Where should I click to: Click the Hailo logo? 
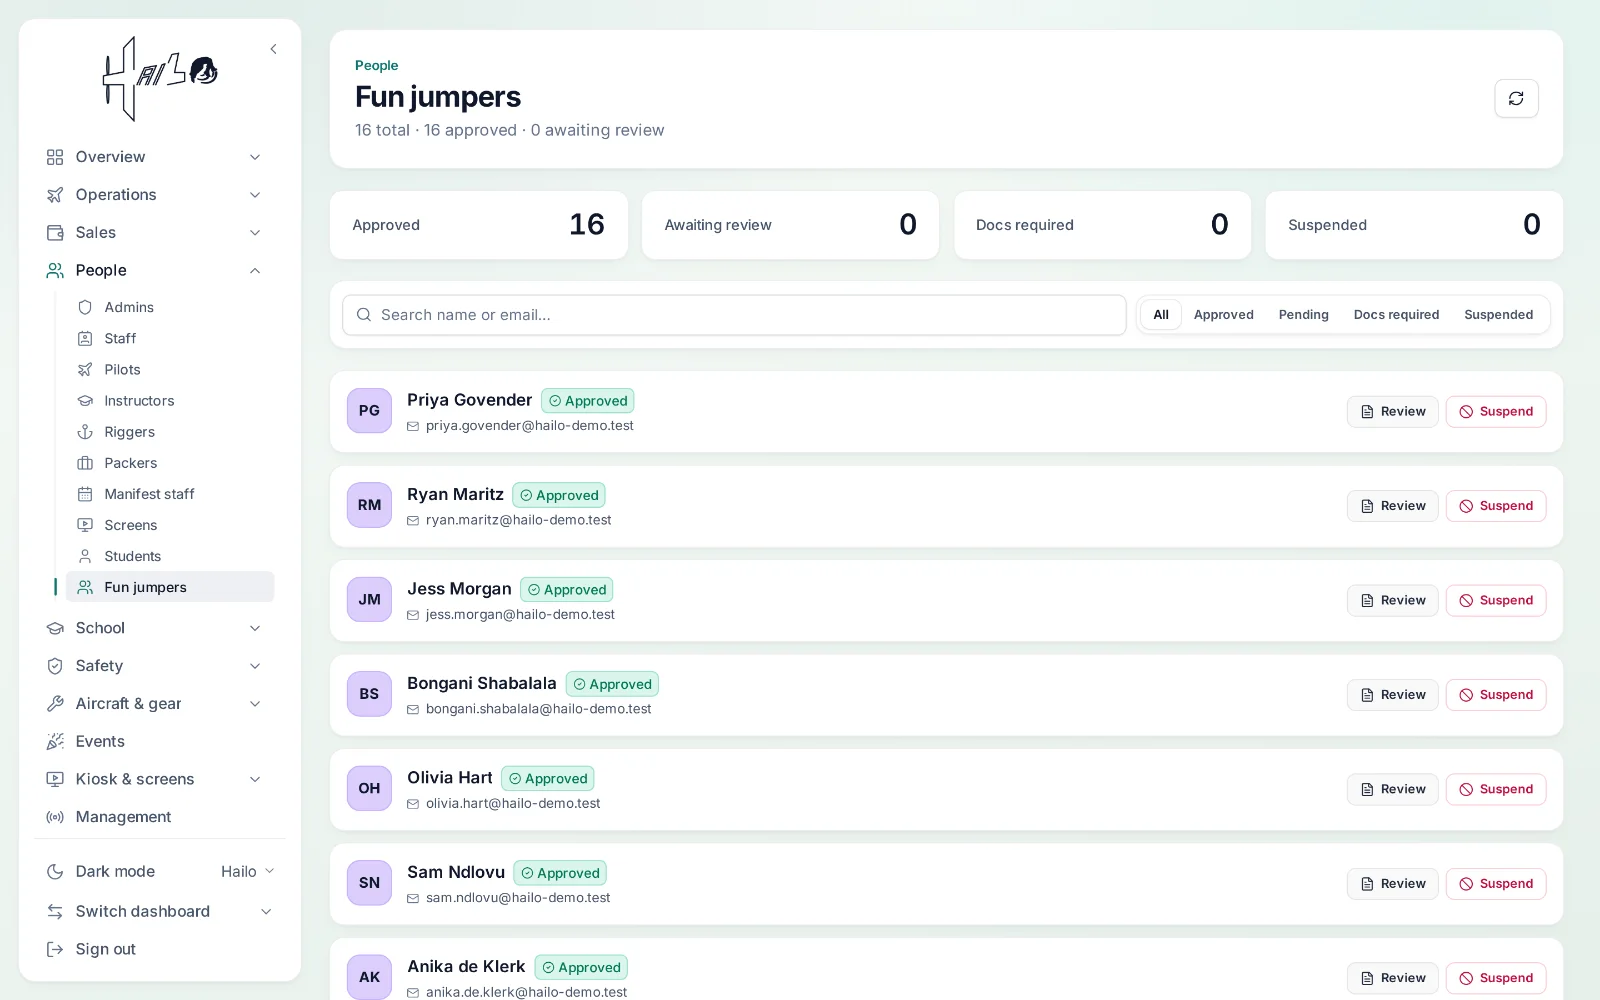click(160, 79)
